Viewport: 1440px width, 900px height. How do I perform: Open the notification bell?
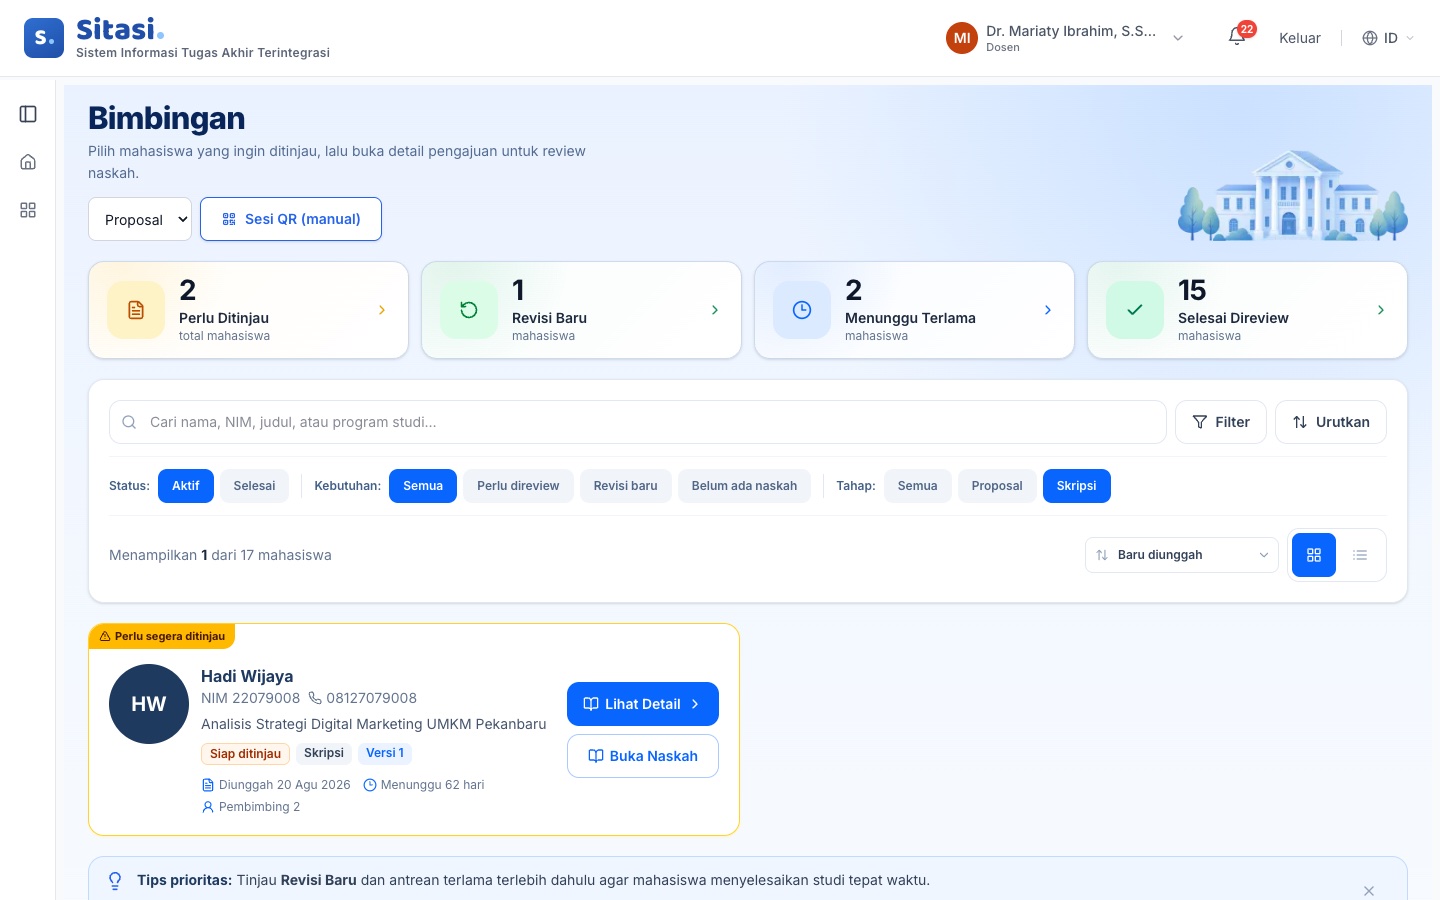point(1237,38)
